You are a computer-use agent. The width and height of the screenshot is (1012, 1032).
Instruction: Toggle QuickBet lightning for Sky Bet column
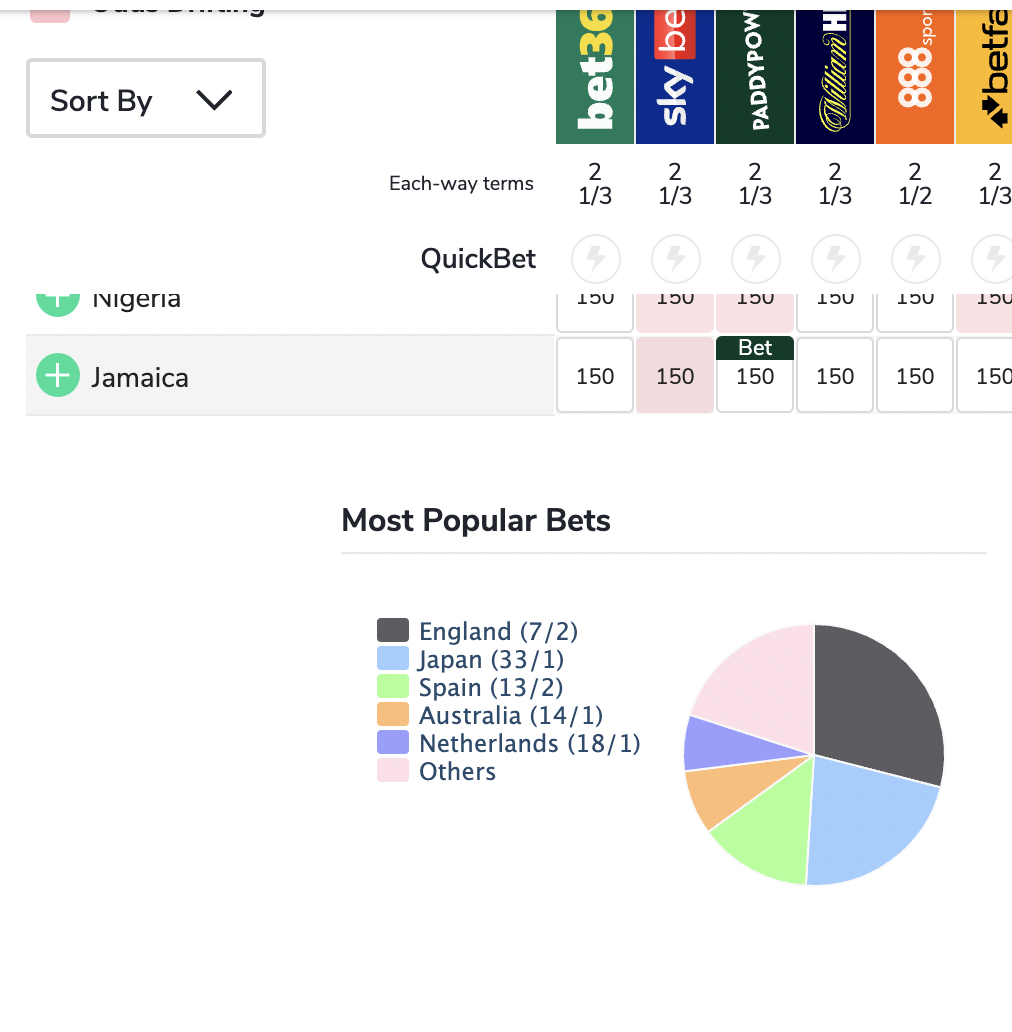(676, 259)
